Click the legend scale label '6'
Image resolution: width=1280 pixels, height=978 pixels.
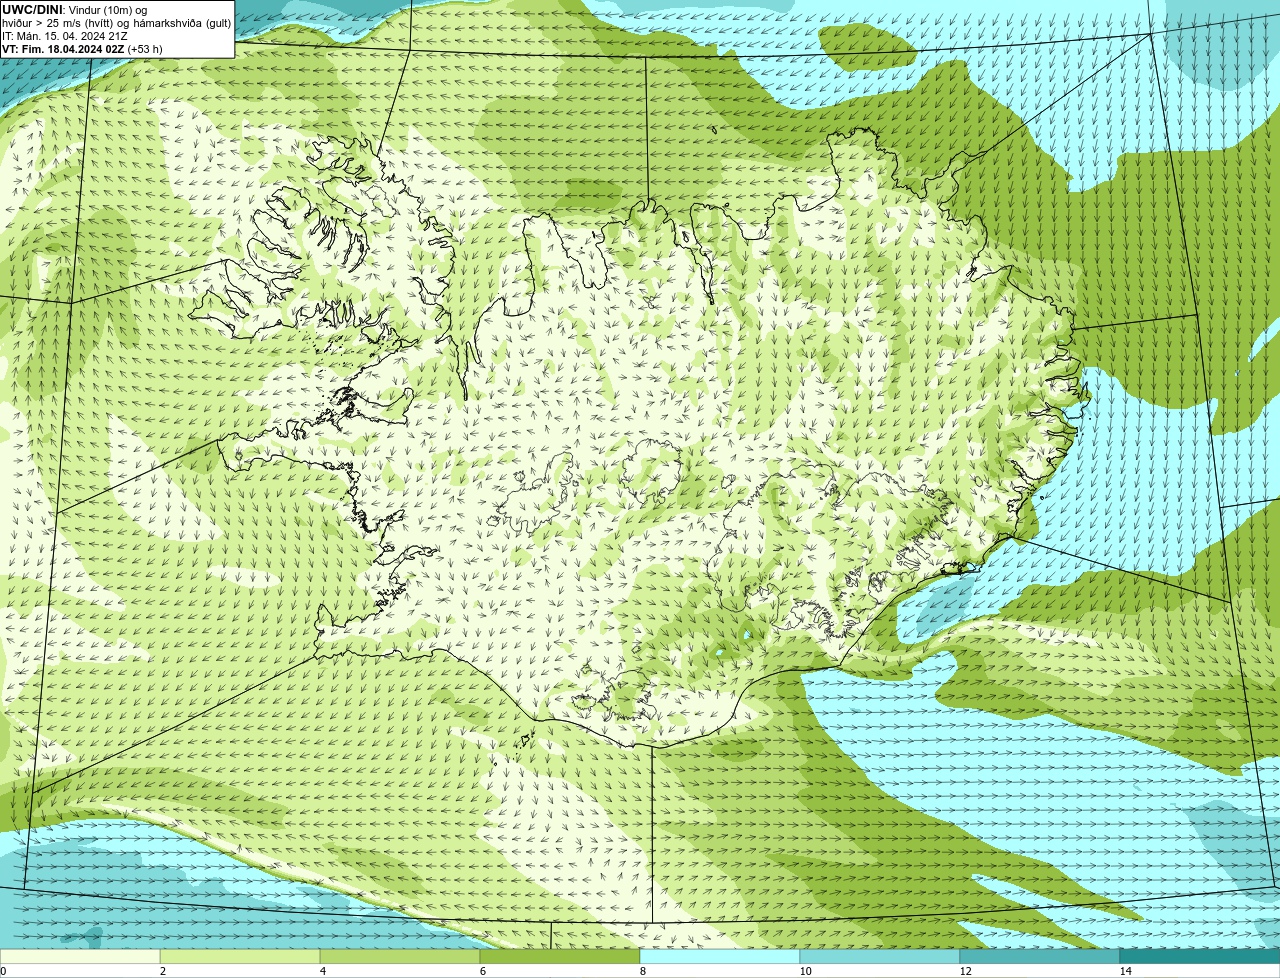pos(482,971)
